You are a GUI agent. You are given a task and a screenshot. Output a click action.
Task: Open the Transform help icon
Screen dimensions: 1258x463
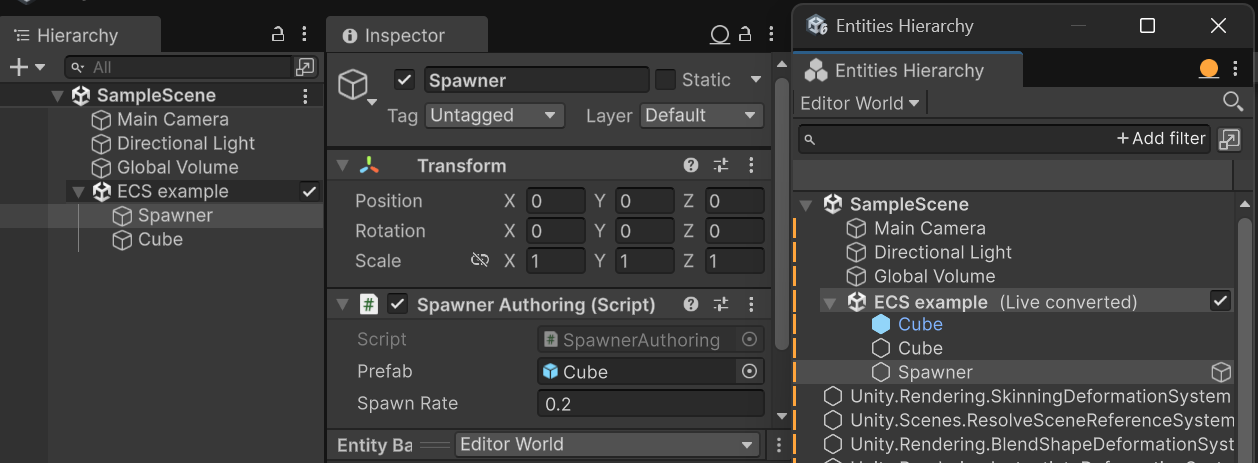[x=691, y=166]
